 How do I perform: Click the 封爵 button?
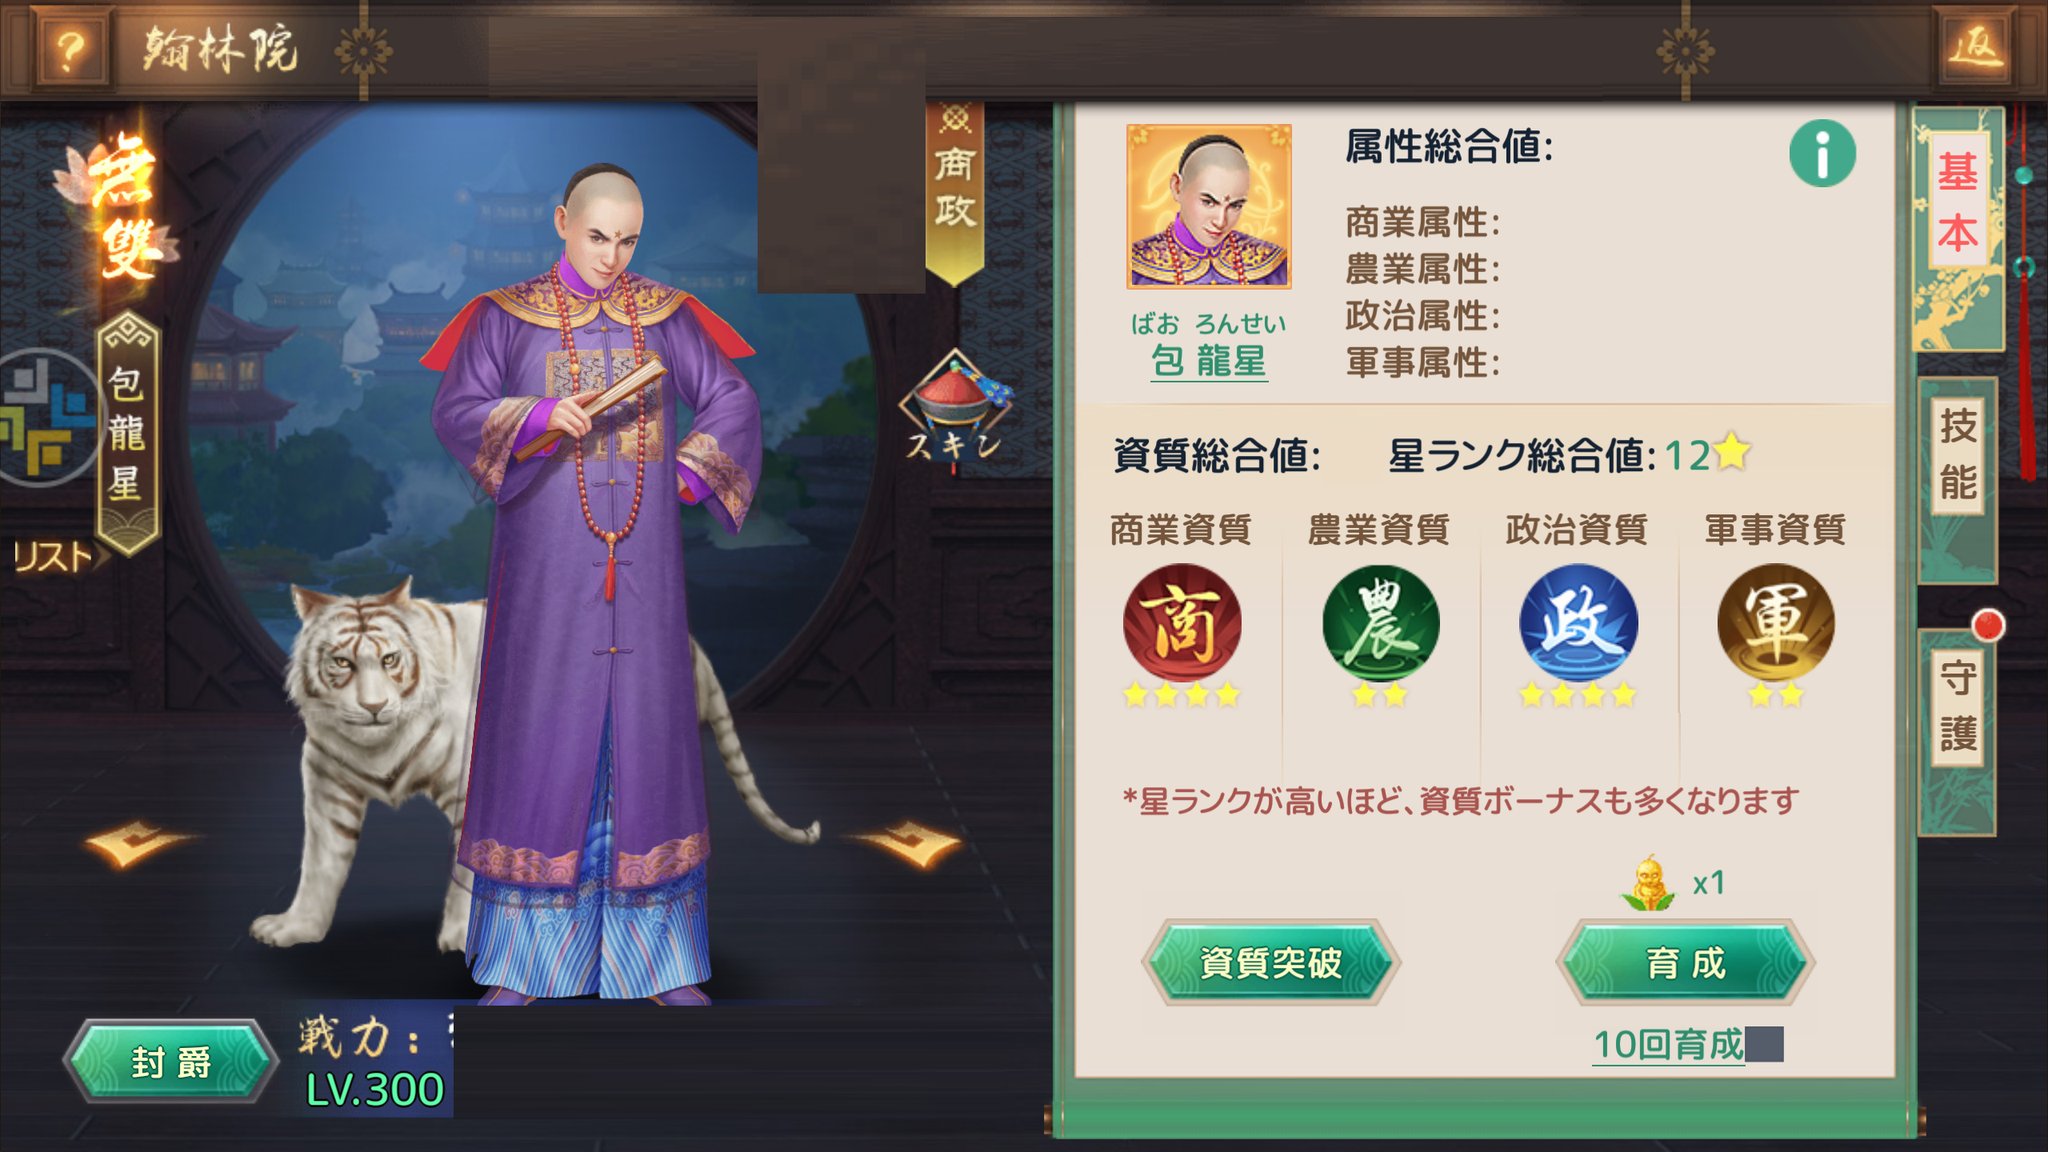(x=170, y=1062)
